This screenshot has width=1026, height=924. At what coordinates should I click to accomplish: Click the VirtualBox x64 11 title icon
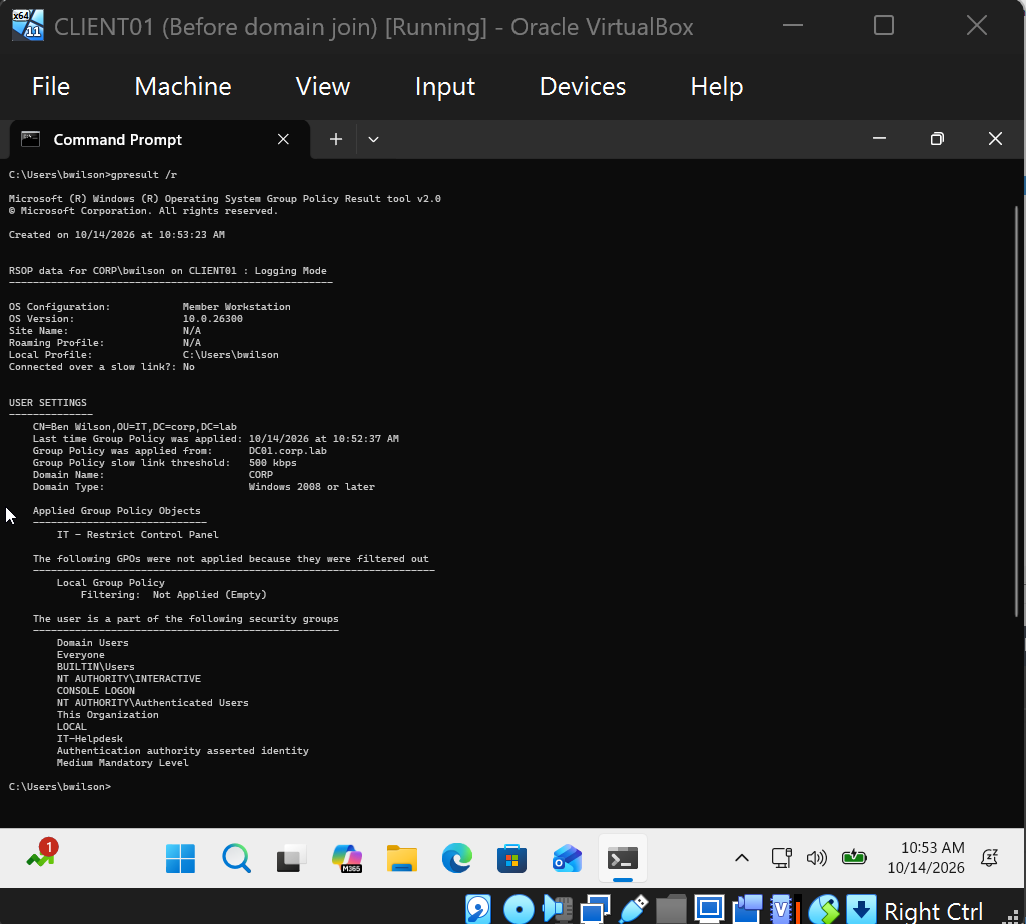[28, 26]
